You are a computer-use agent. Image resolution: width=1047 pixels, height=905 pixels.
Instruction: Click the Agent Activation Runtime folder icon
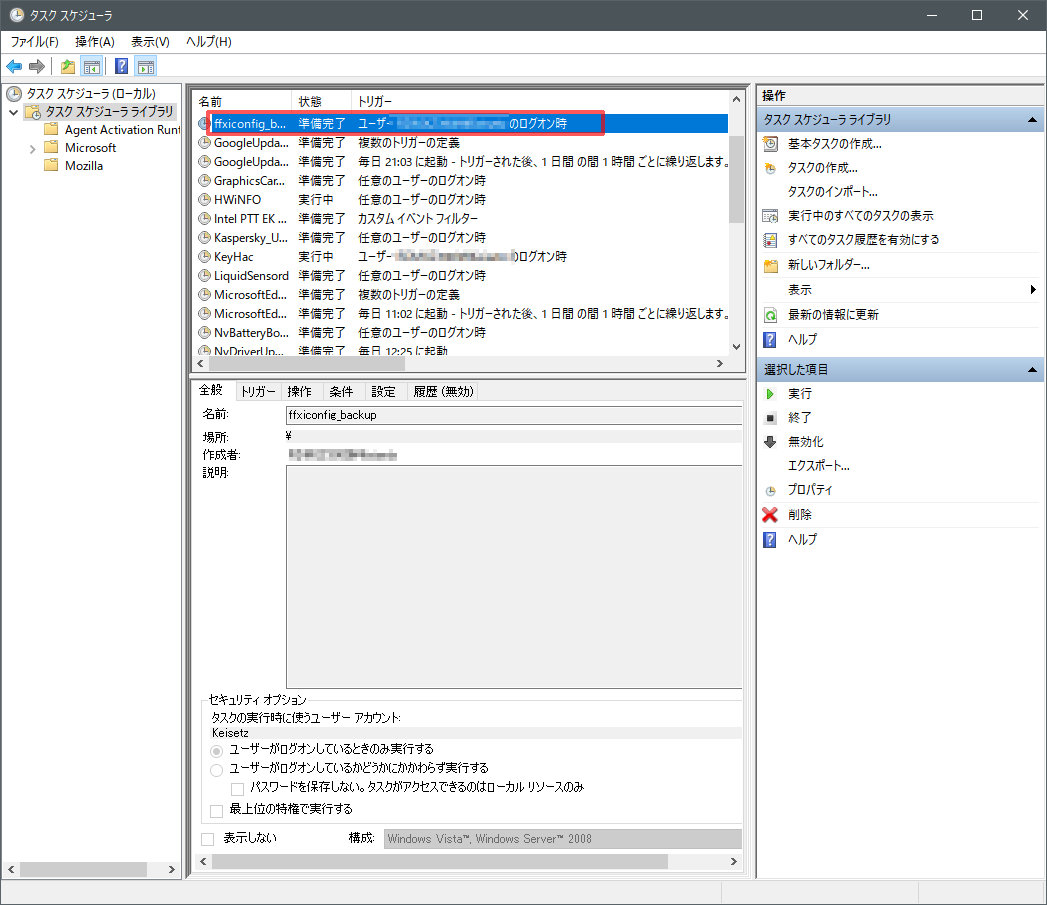coord(51,129)
